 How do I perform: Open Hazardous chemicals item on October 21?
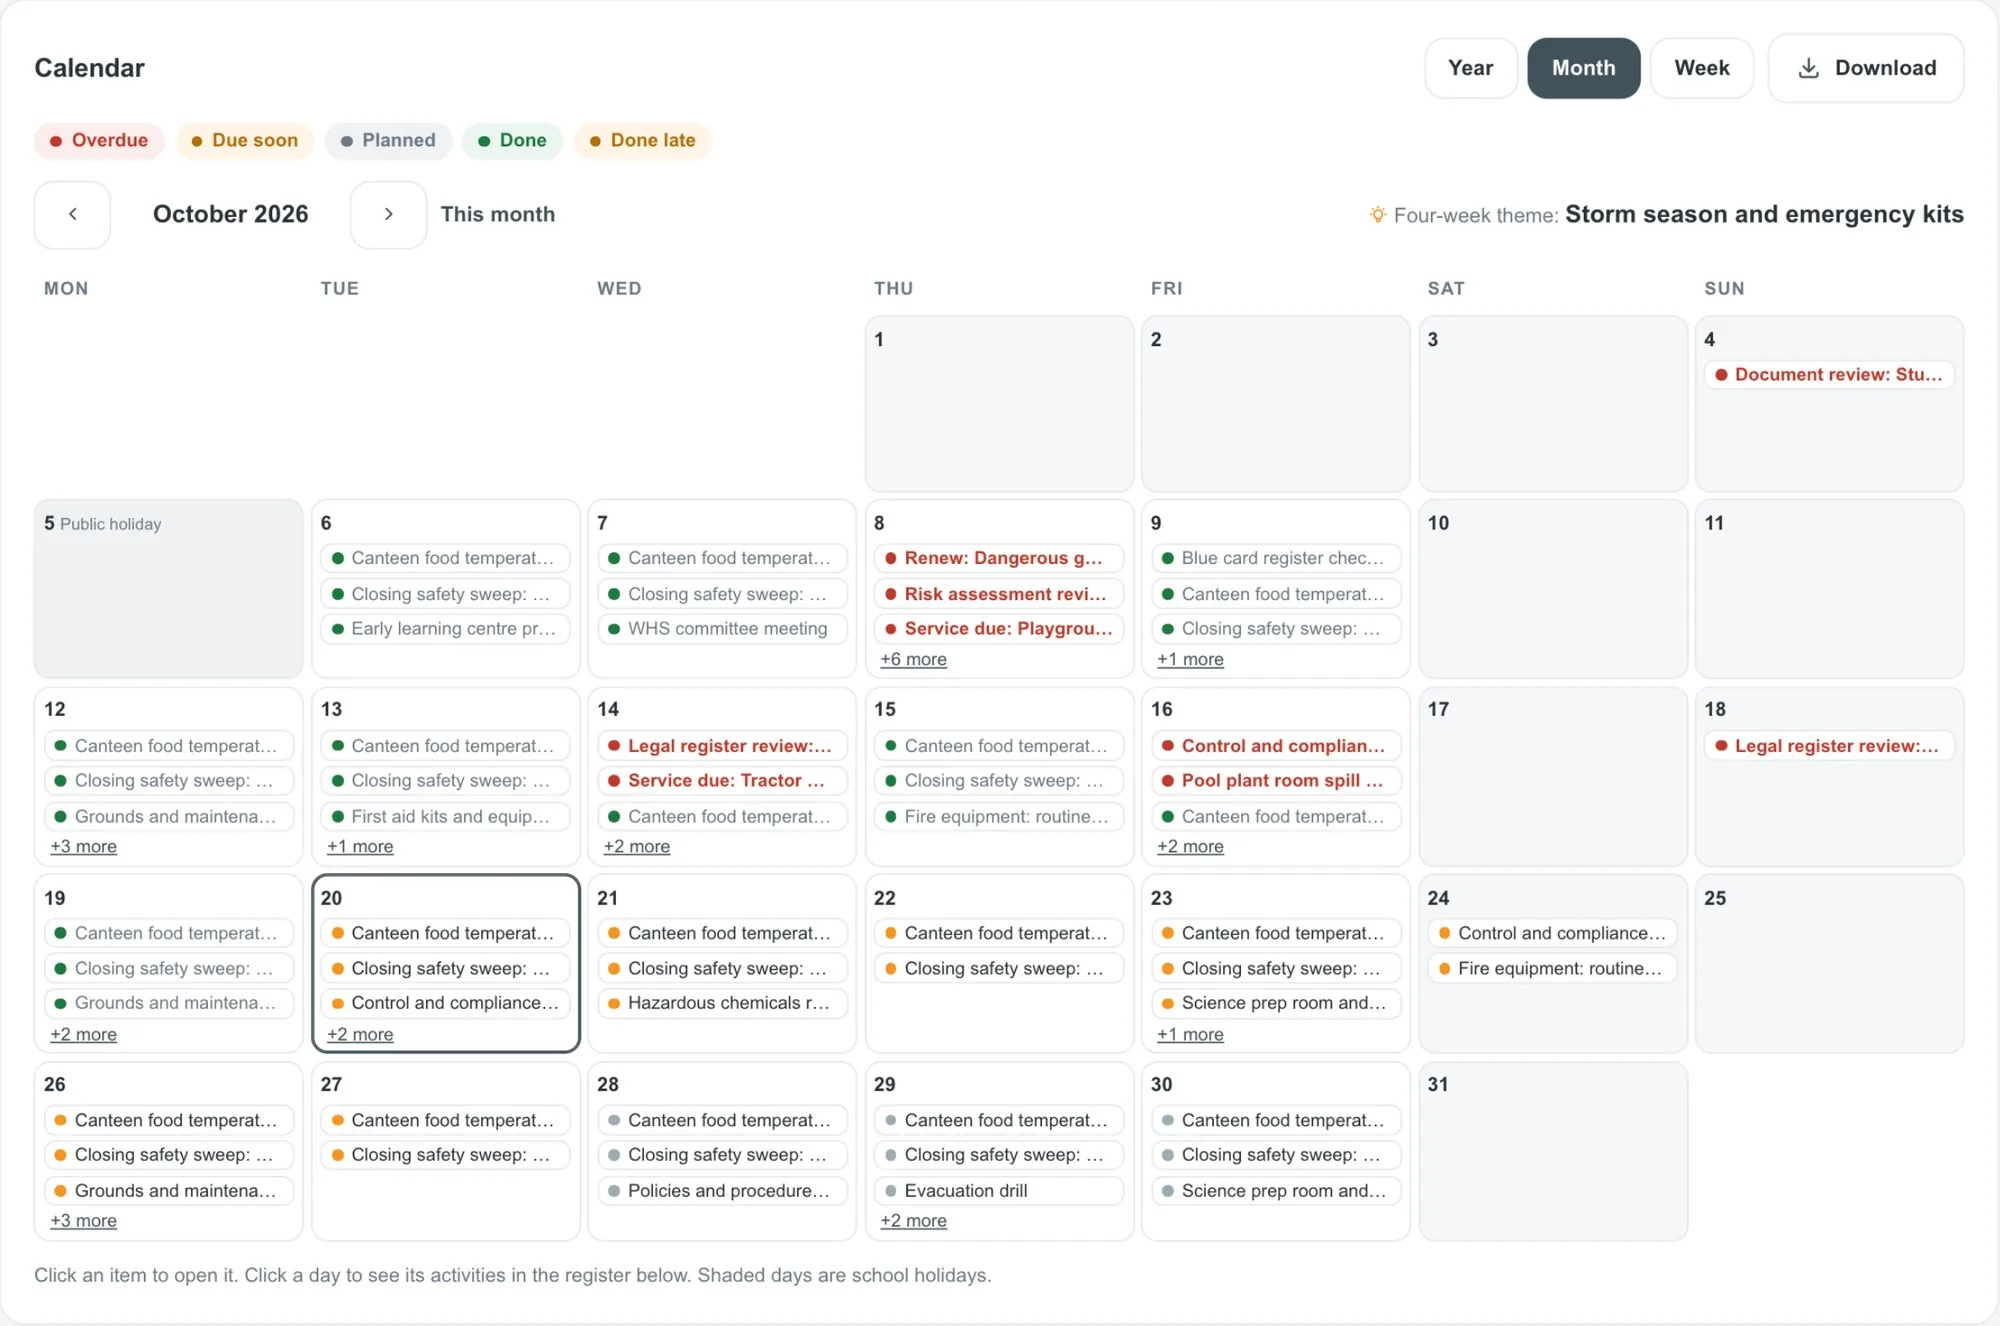click(x=722, y=1003)
